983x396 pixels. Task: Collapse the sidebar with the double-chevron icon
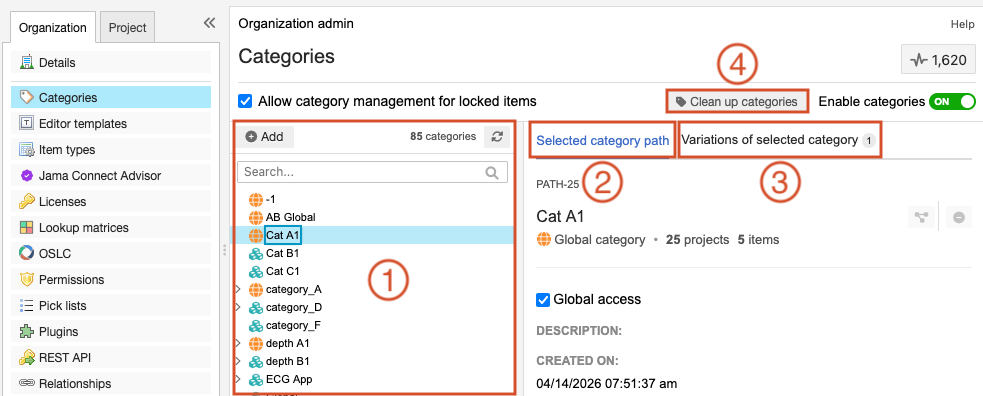(209, 23)
